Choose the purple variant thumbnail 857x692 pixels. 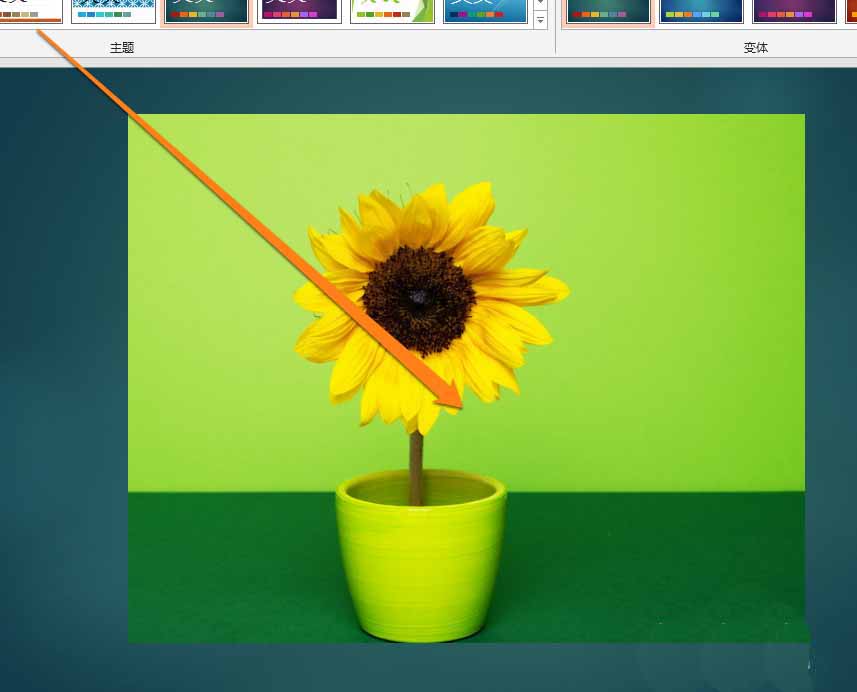point(794,11)
